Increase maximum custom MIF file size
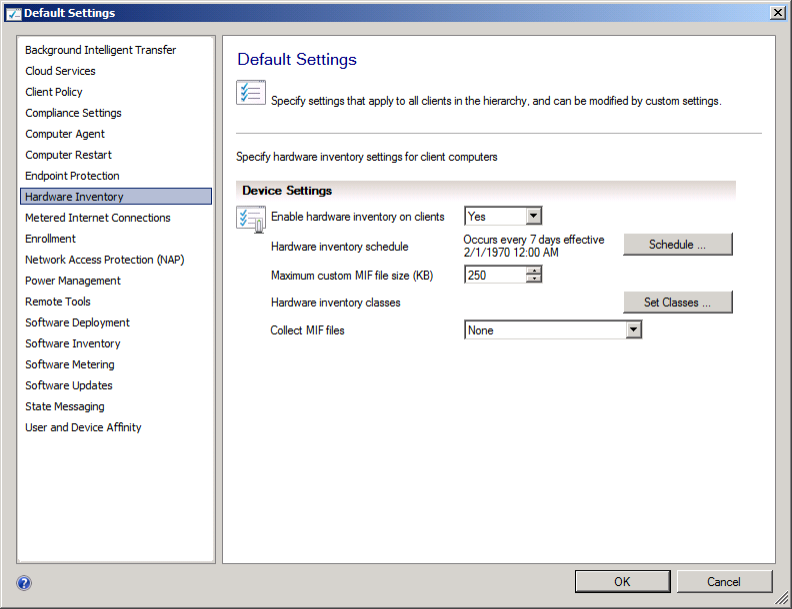 [x=534, y=270]
